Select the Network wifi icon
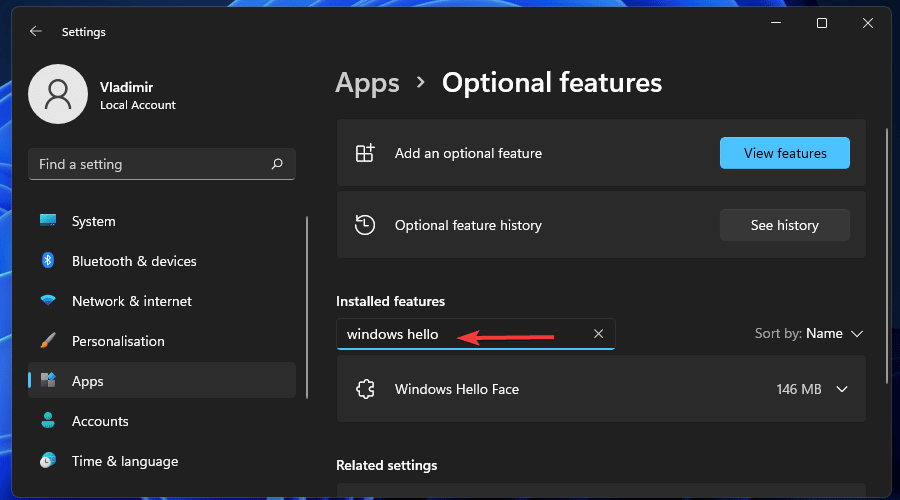 point(48,300)
